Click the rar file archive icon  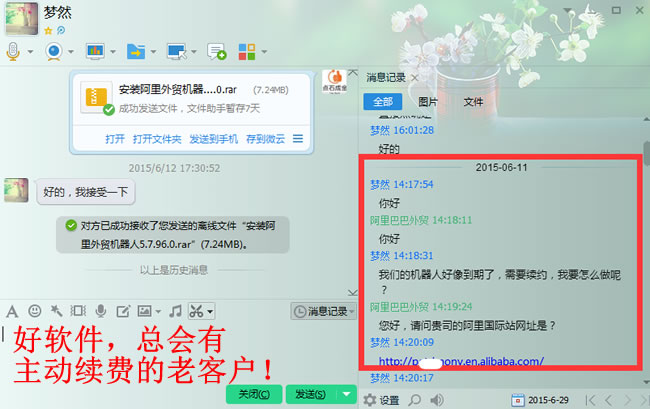click(96, 98)
